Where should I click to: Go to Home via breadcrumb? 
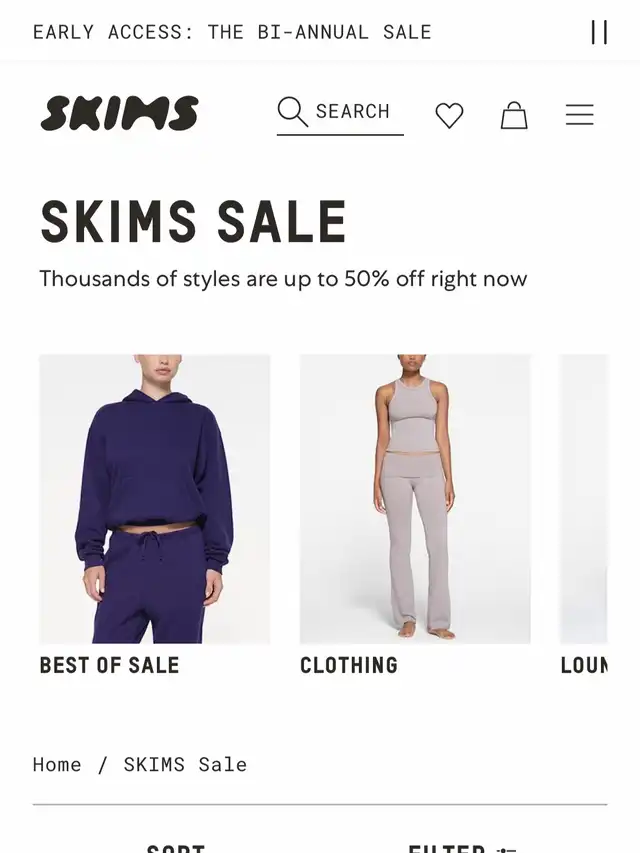(57, 764)
